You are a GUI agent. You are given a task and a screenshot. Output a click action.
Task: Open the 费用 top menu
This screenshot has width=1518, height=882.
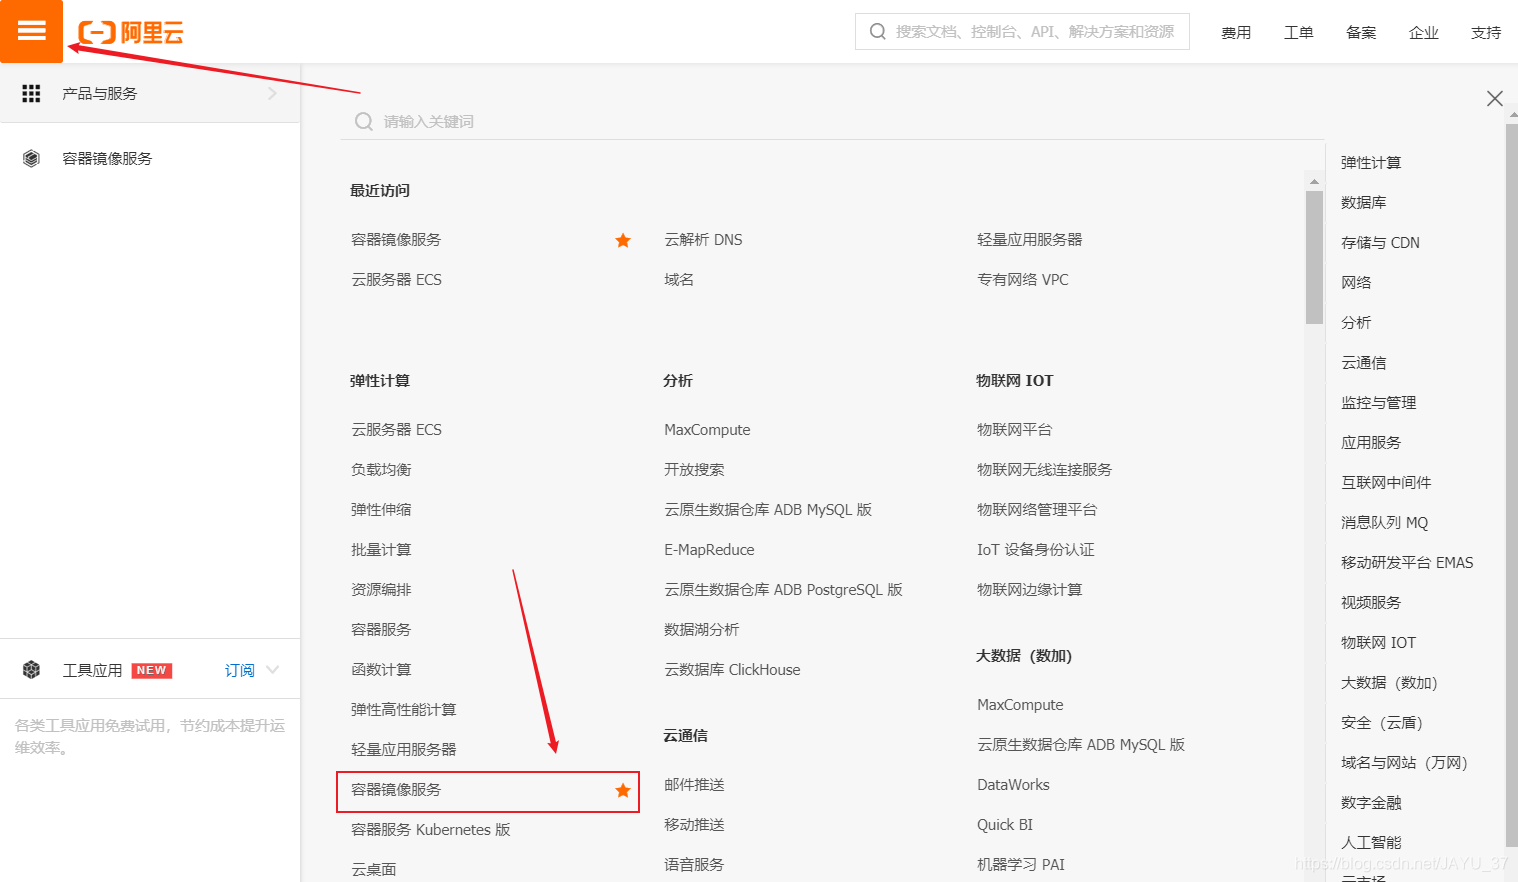pos(1236,32)
